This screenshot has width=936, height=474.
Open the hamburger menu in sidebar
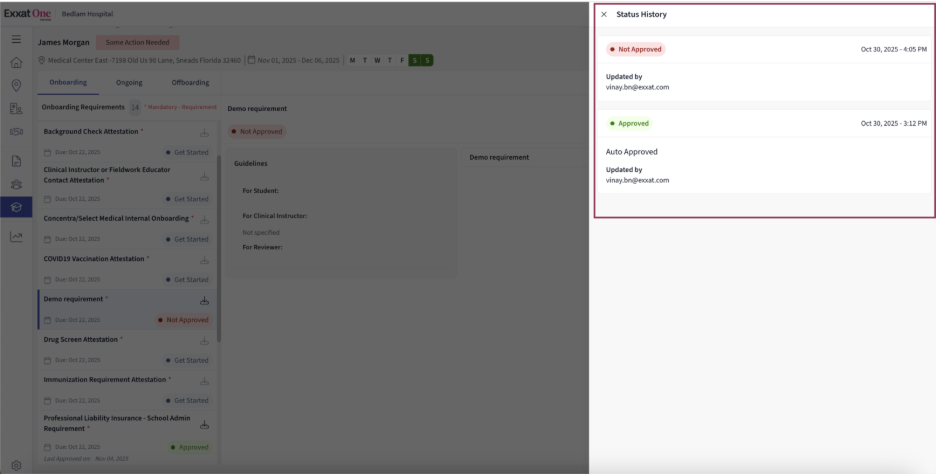point(16,39)
